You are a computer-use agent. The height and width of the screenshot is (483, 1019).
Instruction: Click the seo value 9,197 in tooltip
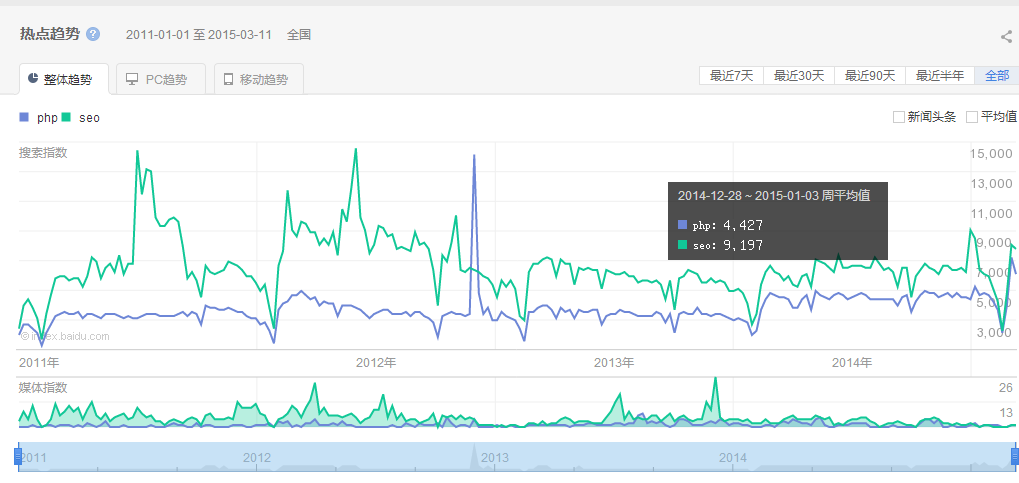click(x=742, y=245)
